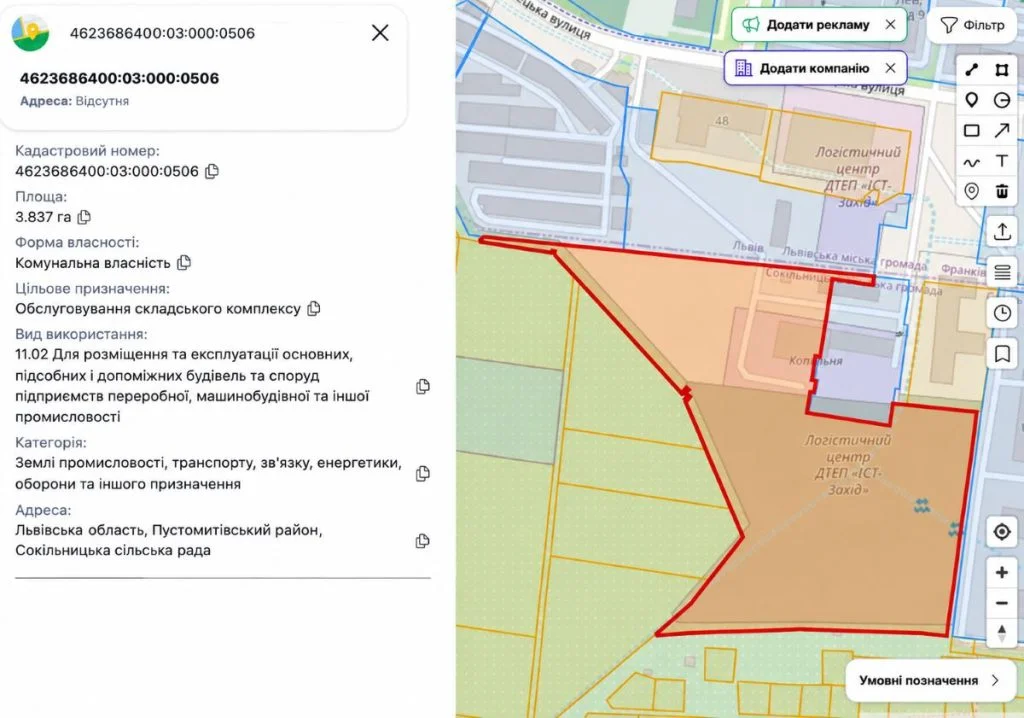Open the Фільтр panel

coord(972,25)
